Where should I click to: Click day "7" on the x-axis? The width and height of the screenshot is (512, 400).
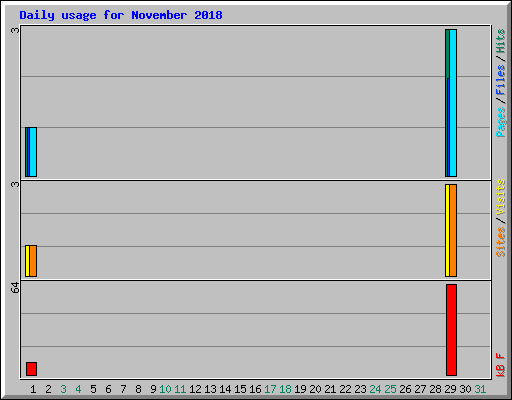tap(123, 389)
